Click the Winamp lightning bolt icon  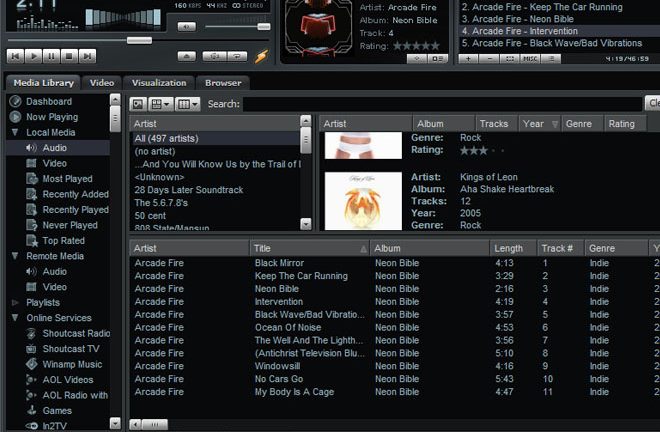(261, 56)
